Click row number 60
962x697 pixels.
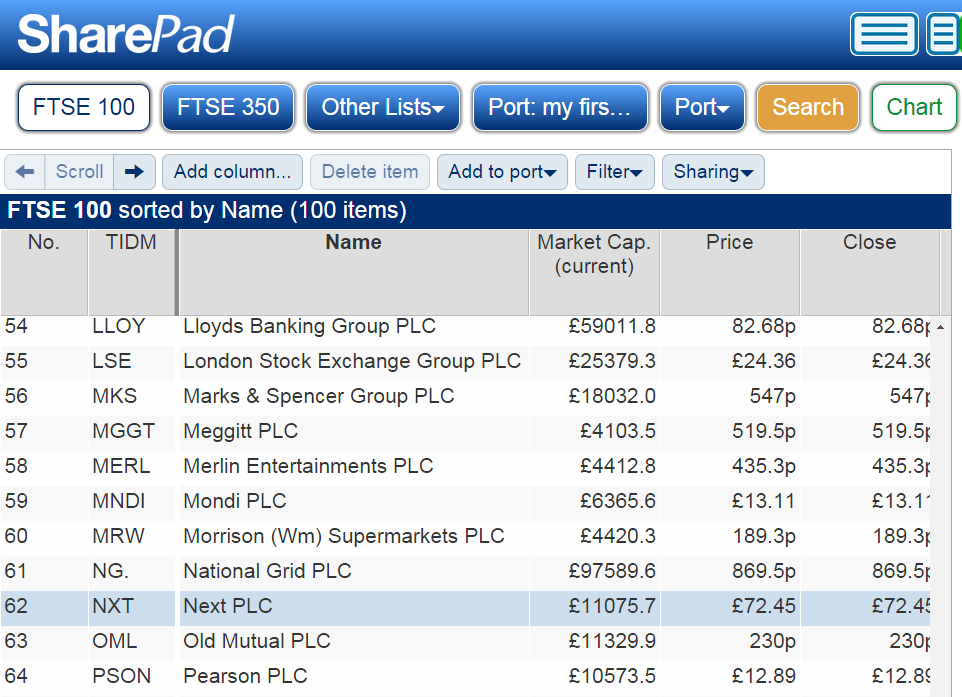(17, 536)
